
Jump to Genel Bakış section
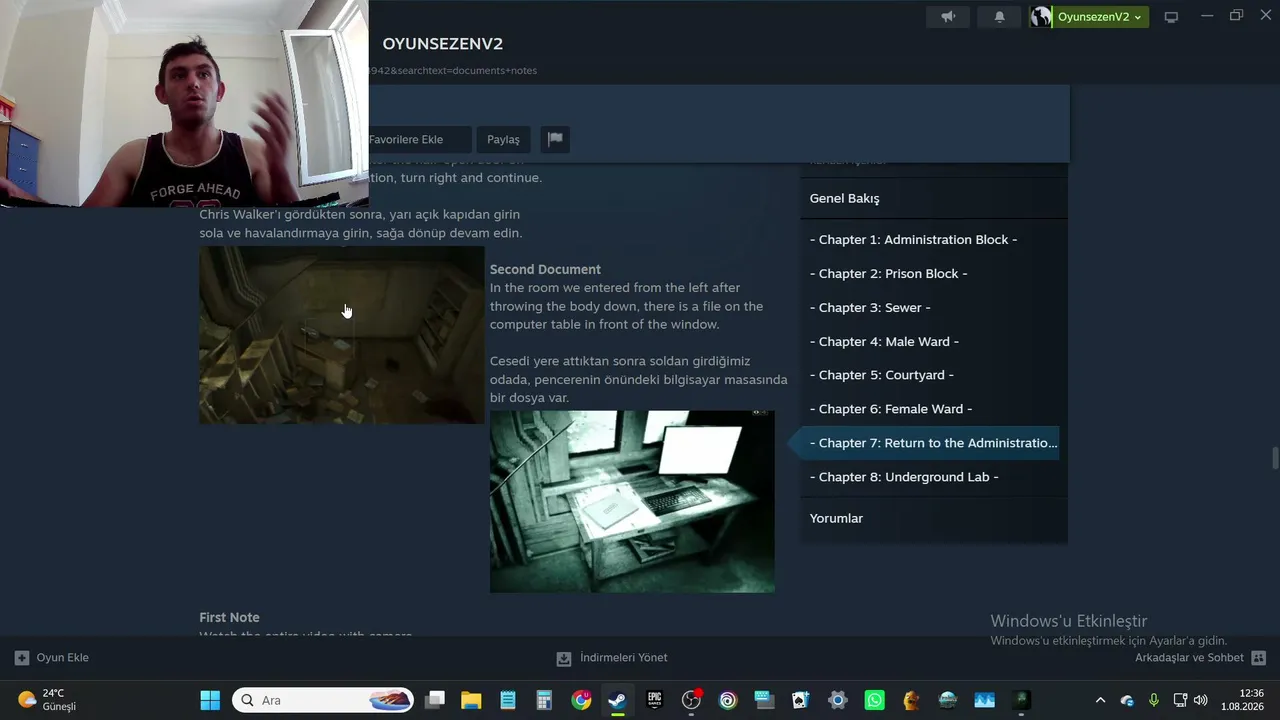(x=845, y=198)
